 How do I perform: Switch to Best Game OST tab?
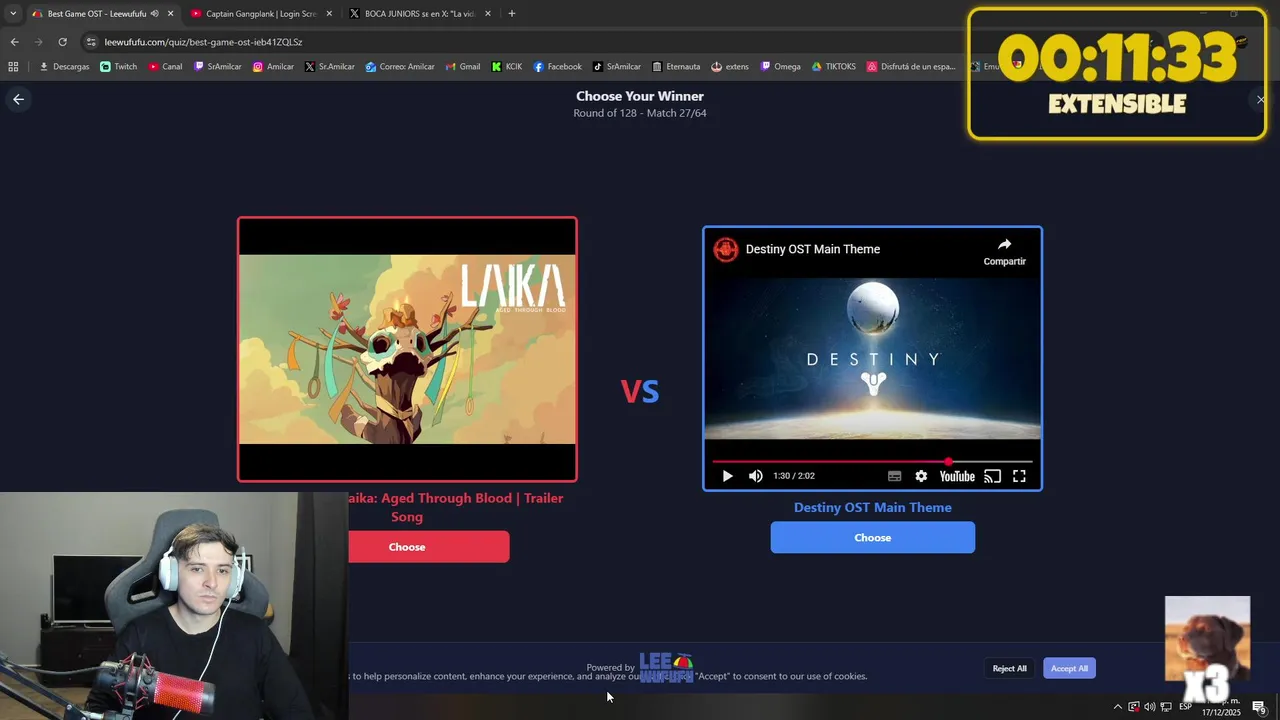[x=97, y=14]
